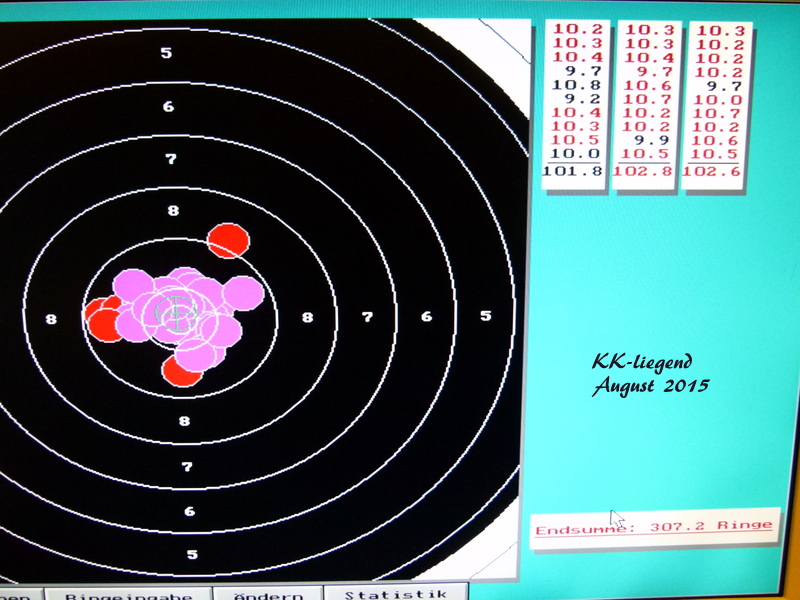Screen dimensions: 800x600
Task: Select the 9.2 score in first series
Action: pos(581,100)
